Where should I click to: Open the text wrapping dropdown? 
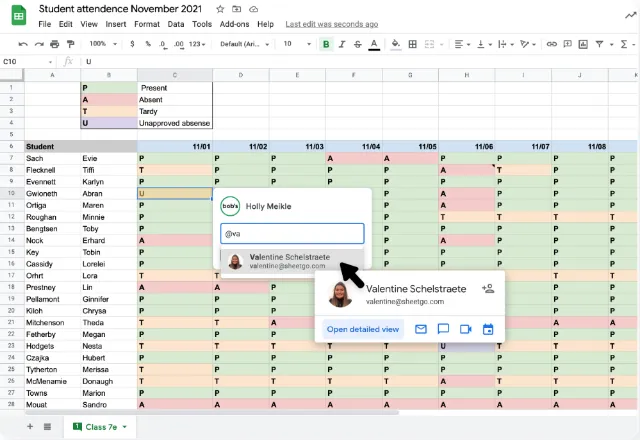pos(506,44)
